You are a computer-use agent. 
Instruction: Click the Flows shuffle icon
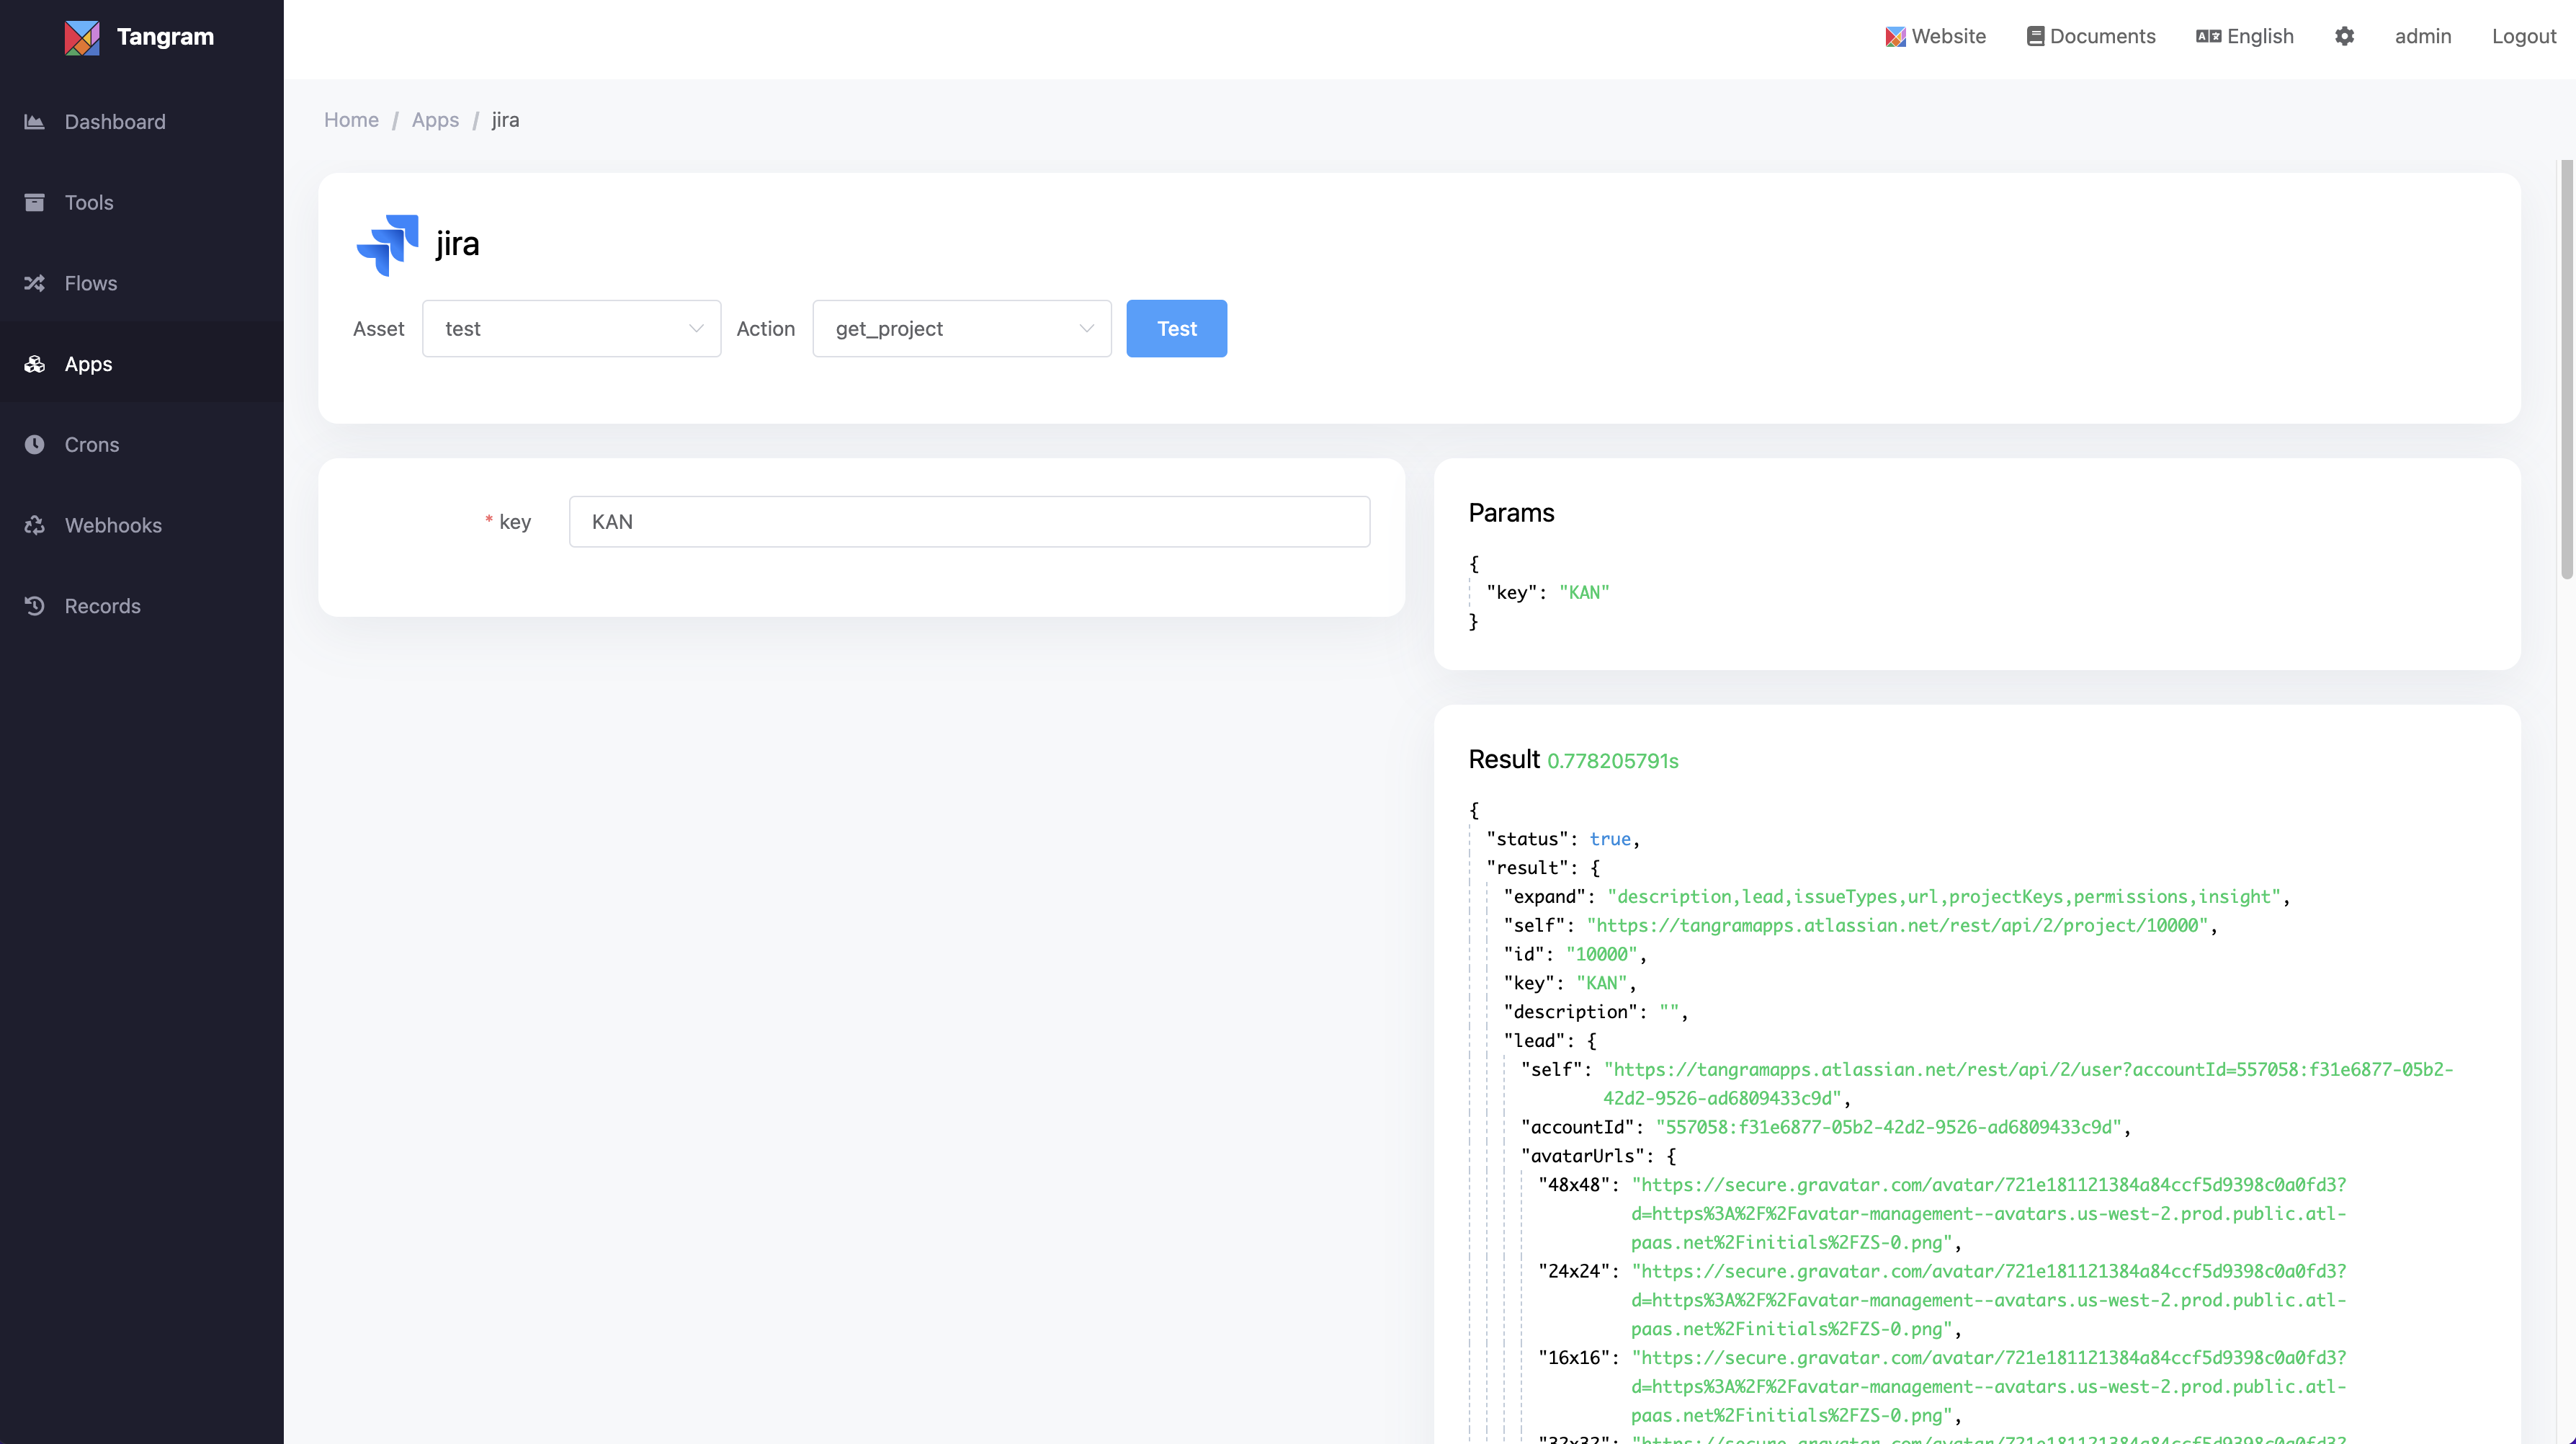(35, 284)
